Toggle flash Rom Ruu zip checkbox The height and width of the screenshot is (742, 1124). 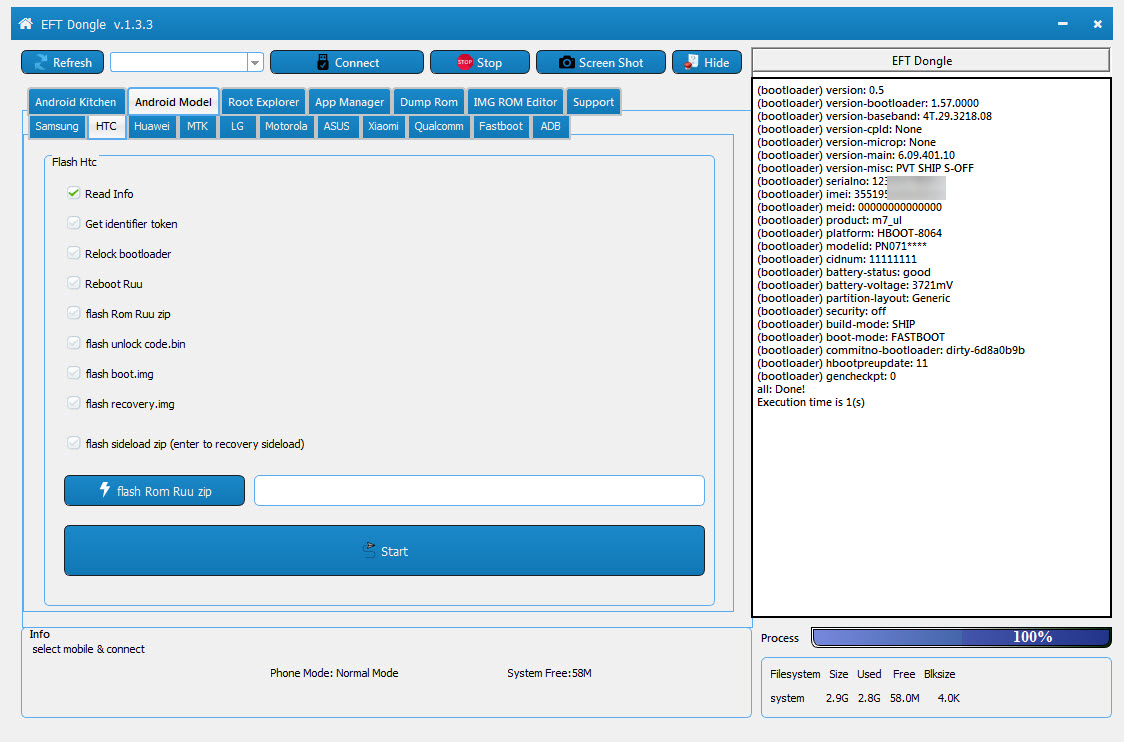[73, 313]
